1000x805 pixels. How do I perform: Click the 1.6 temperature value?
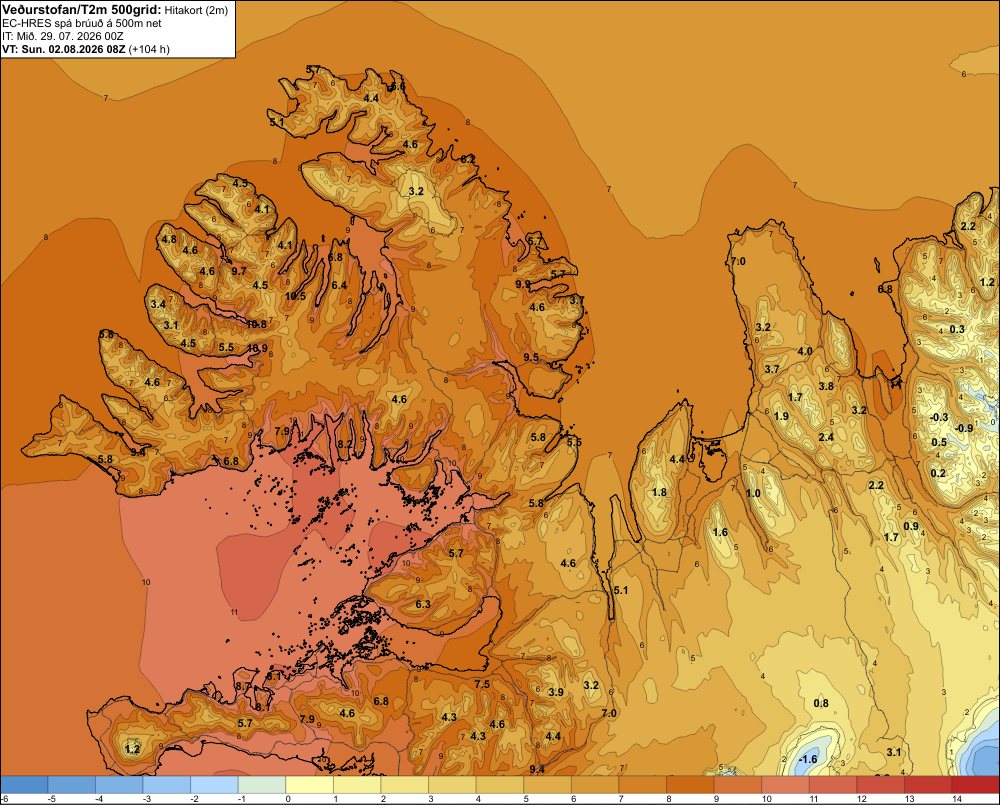[720, 532]
